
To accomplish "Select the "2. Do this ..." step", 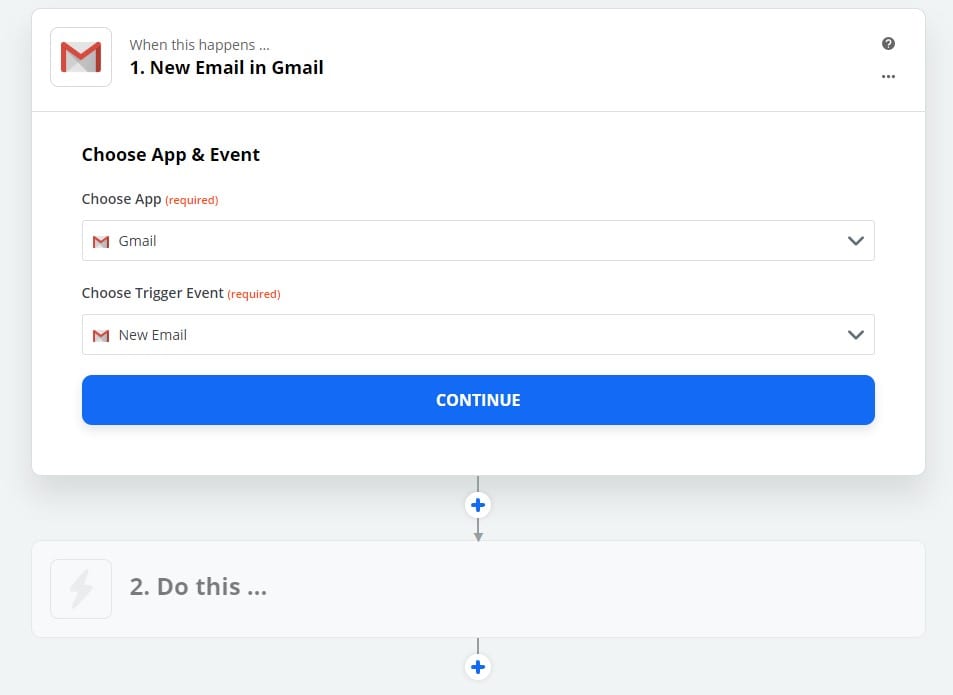I will pyautogui.click(x=198, y=587).
